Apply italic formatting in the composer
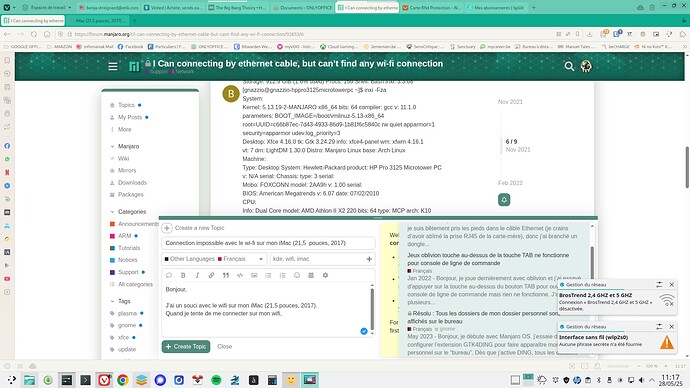 coord(197,275)
